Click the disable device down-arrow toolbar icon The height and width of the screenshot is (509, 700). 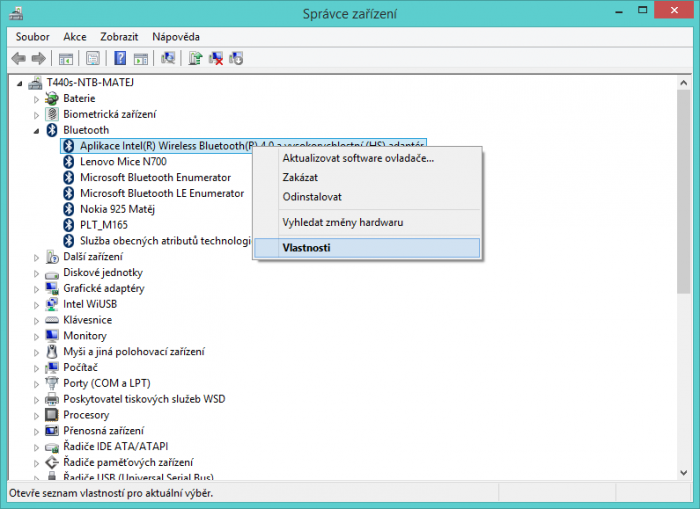pos(236,59)
